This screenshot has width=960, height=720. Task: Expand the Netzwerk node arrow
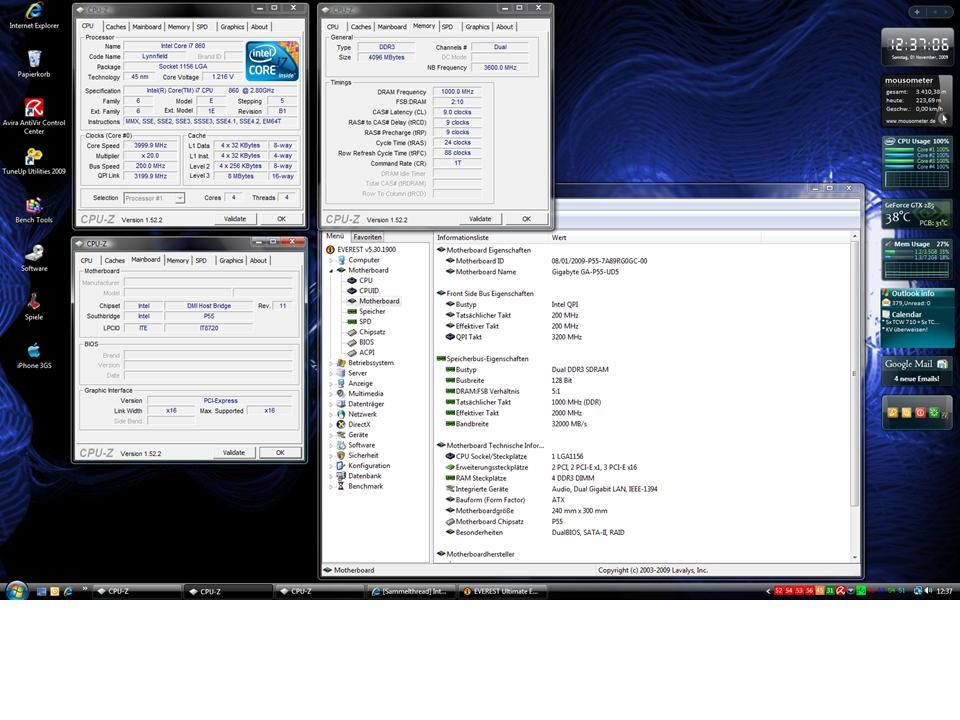coord(331,414)
